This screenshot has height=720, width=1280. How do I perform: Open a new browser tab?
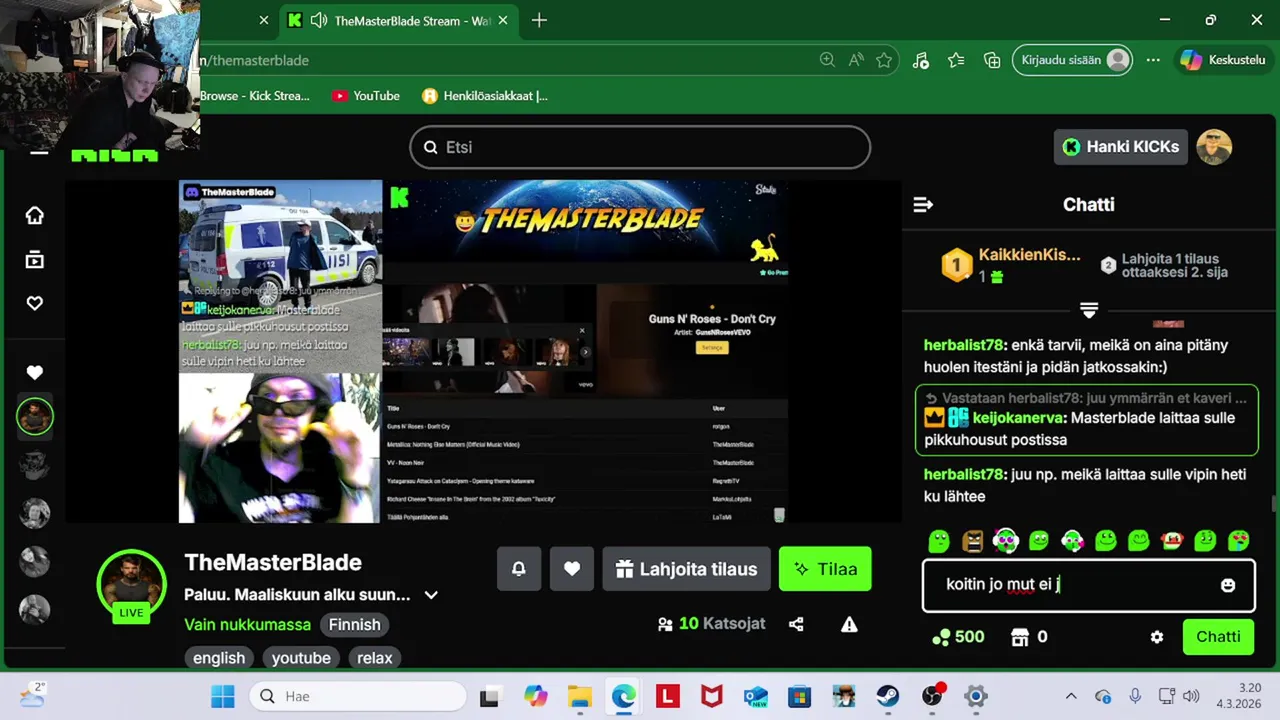click(539, 20)
